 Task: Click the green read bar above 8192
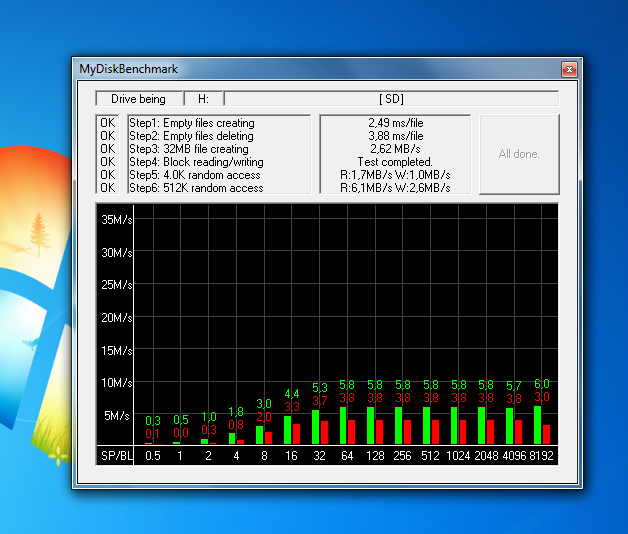click(x=537, y=425)
